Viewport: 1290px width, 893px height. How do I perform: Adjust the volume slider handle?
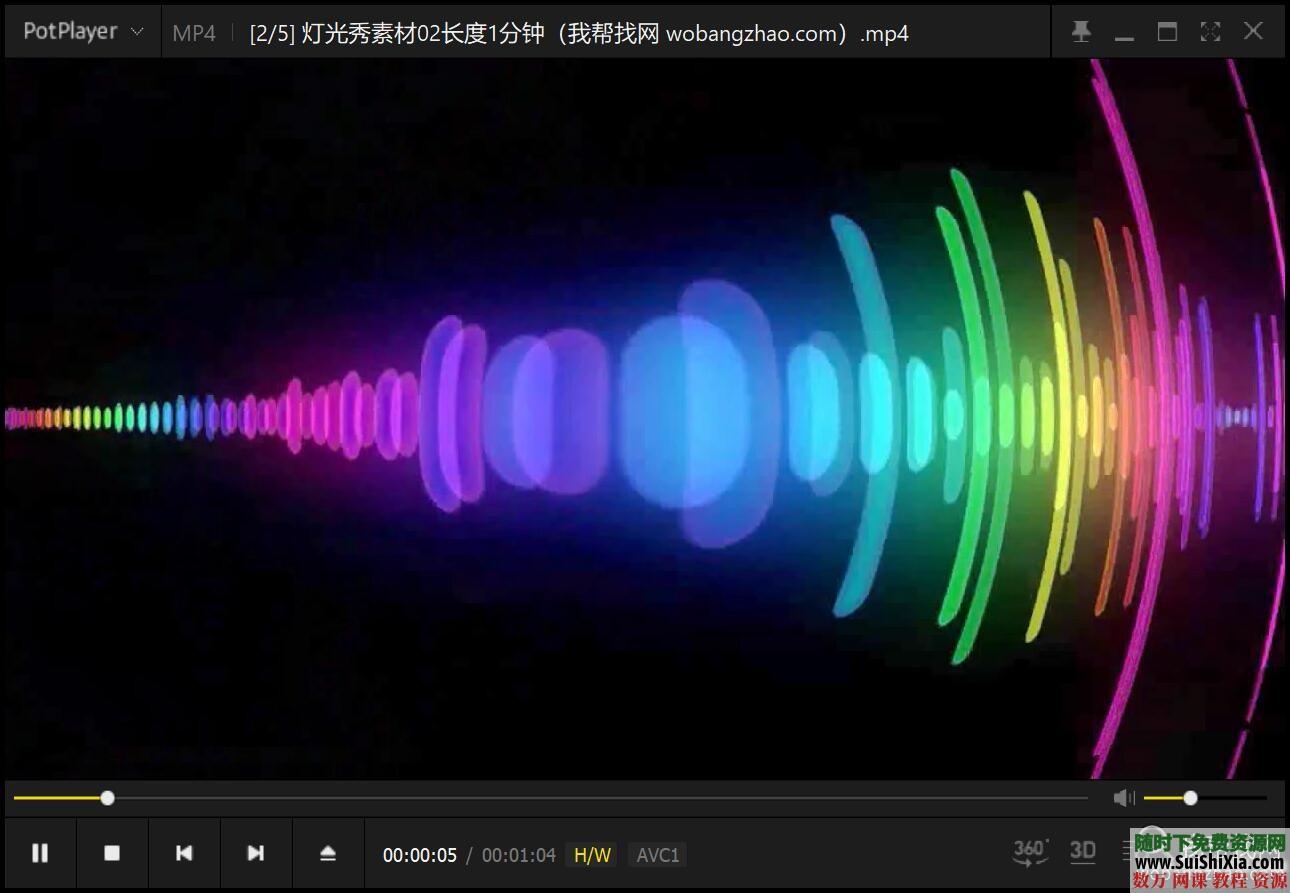click(1190, 797)
